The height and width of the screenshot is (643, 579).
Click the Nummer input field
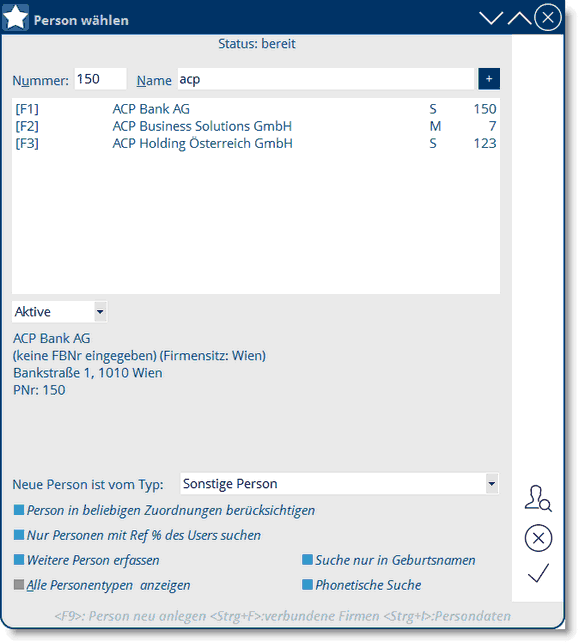pos(100,79)
